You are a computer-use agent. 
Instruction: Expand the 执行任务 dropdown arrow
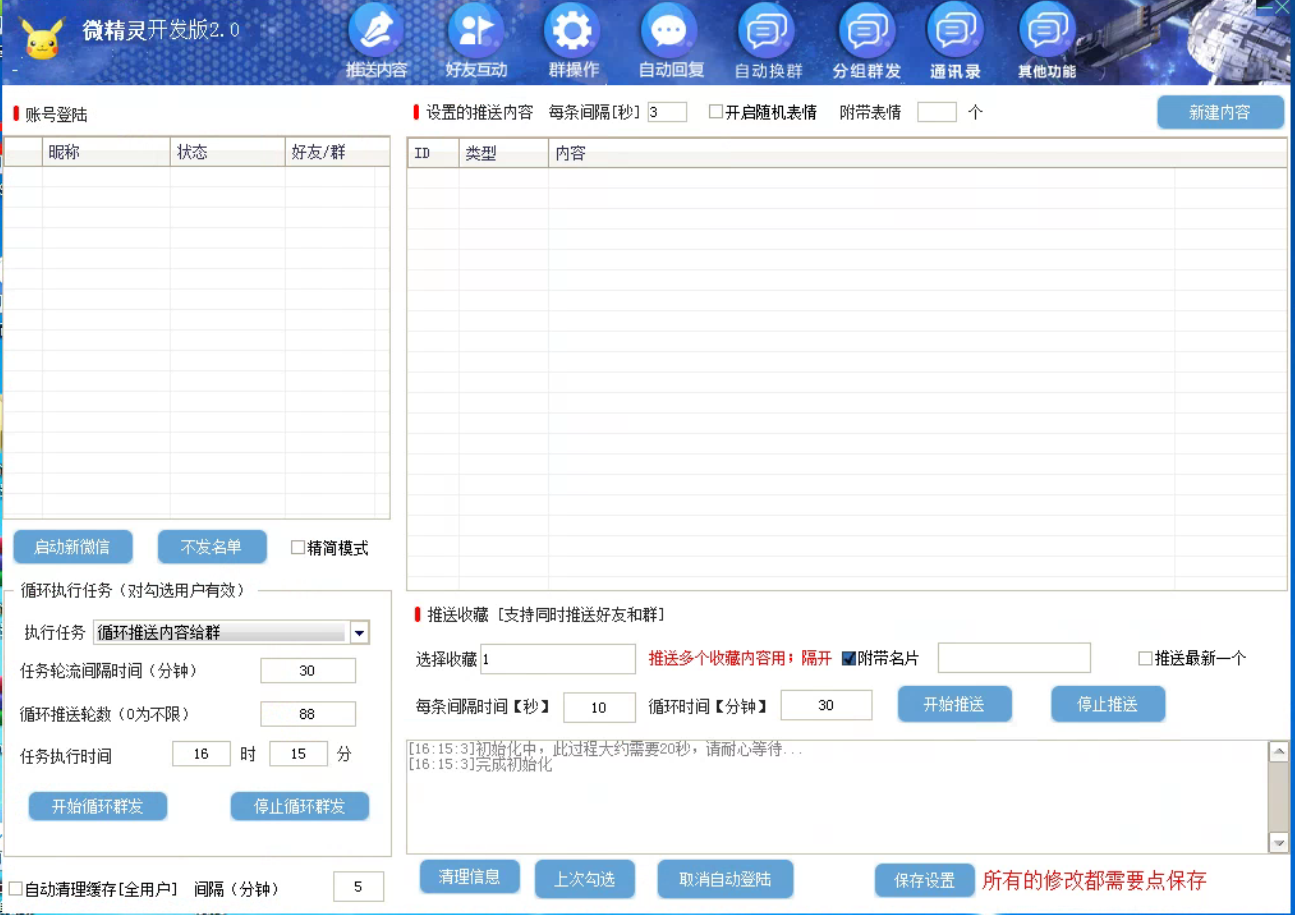[x=359, y=633]
